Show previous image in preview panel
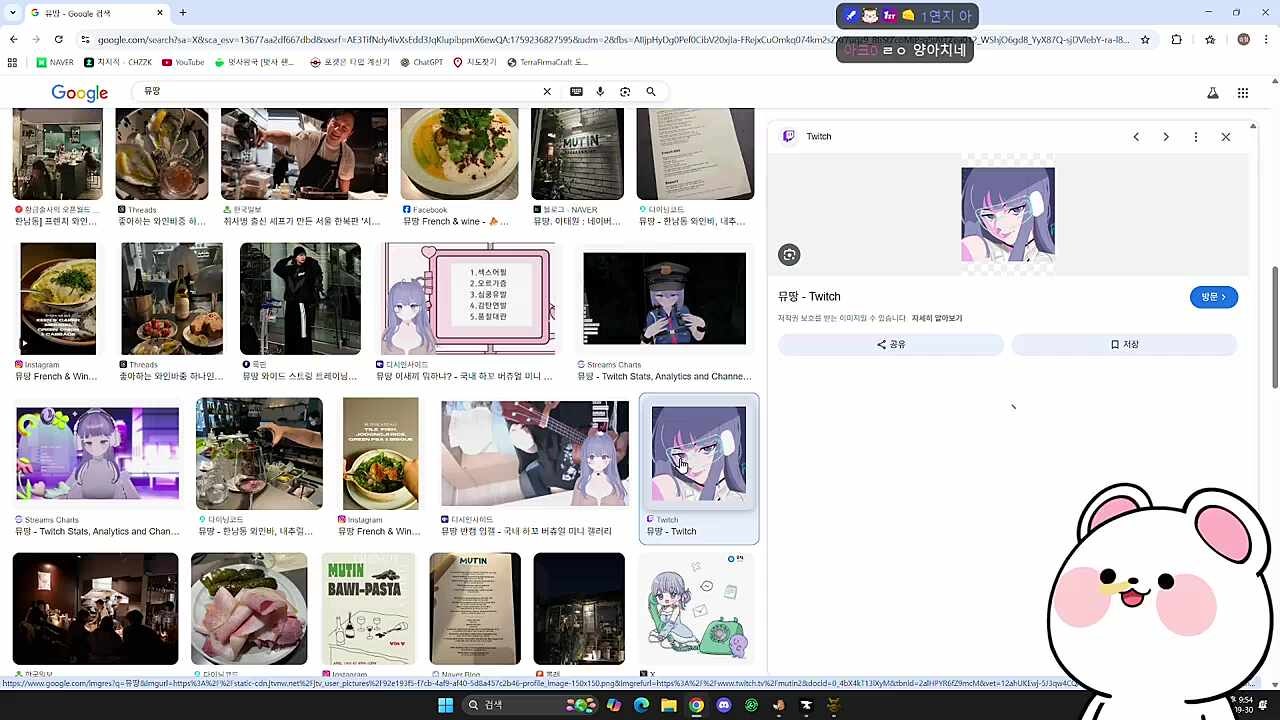 pyautogui.click(x=1136, y=137)
